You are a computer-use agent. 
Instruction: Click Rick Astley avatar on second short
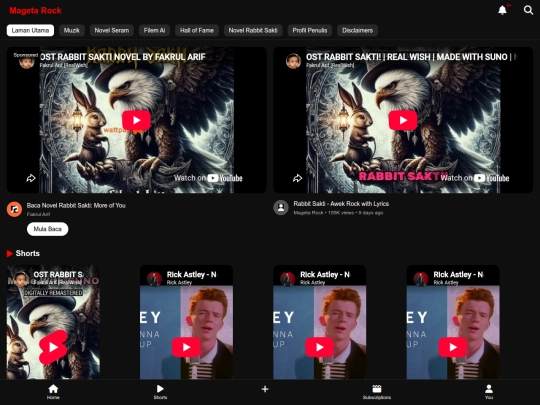[x=288, y=279]
